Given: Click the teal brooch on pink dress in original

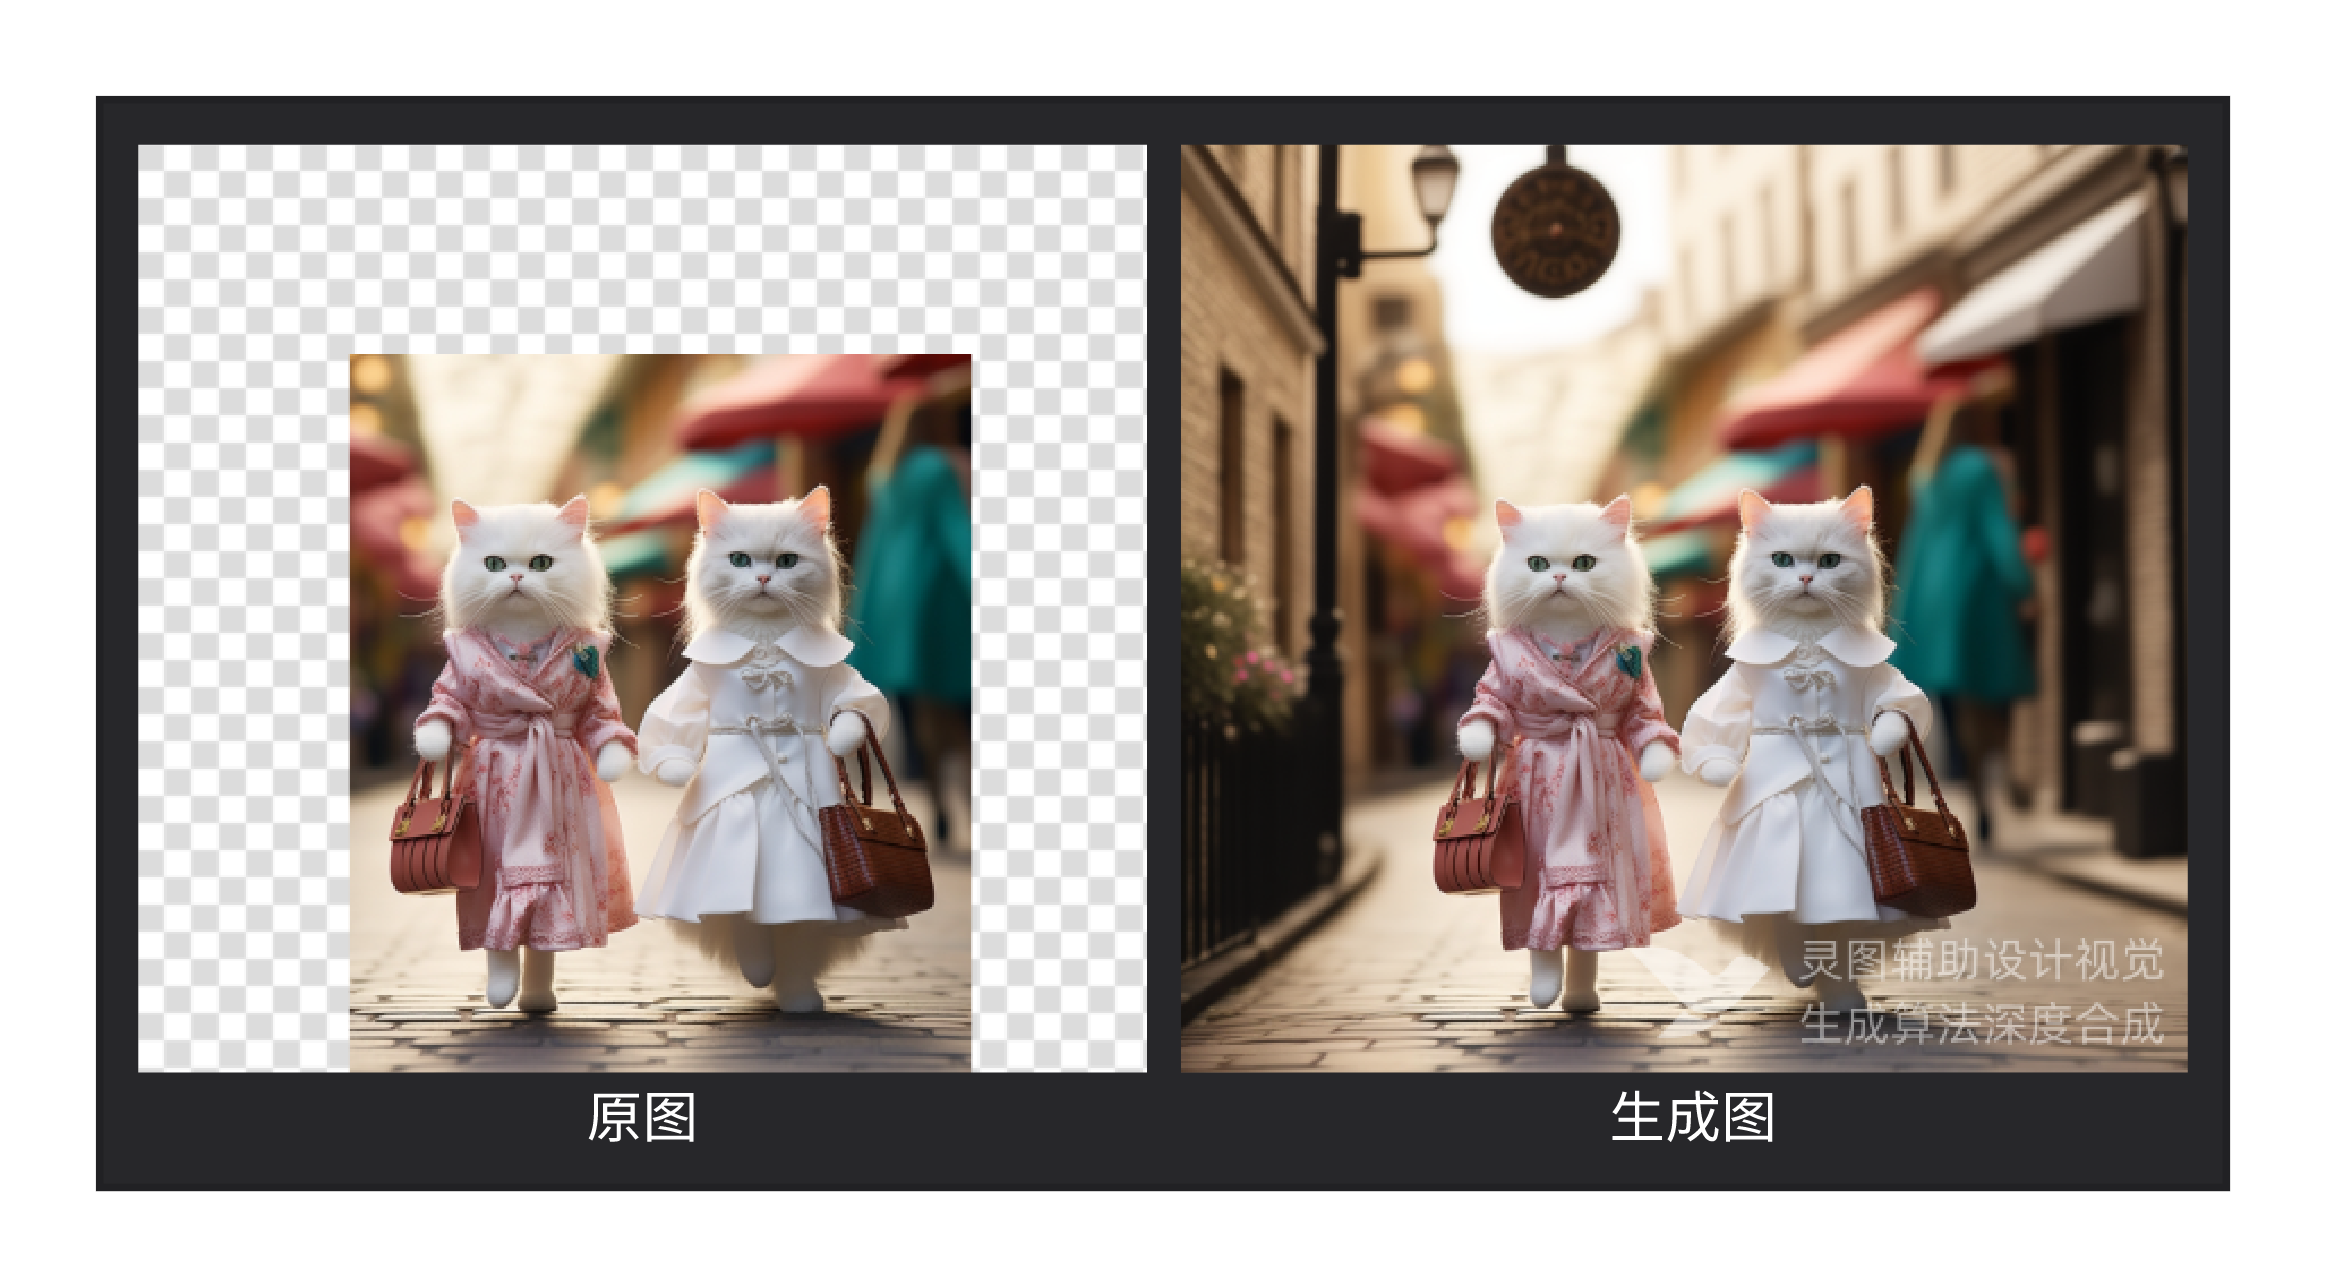Looking at the screenshot, I should (x=586, y=660).
